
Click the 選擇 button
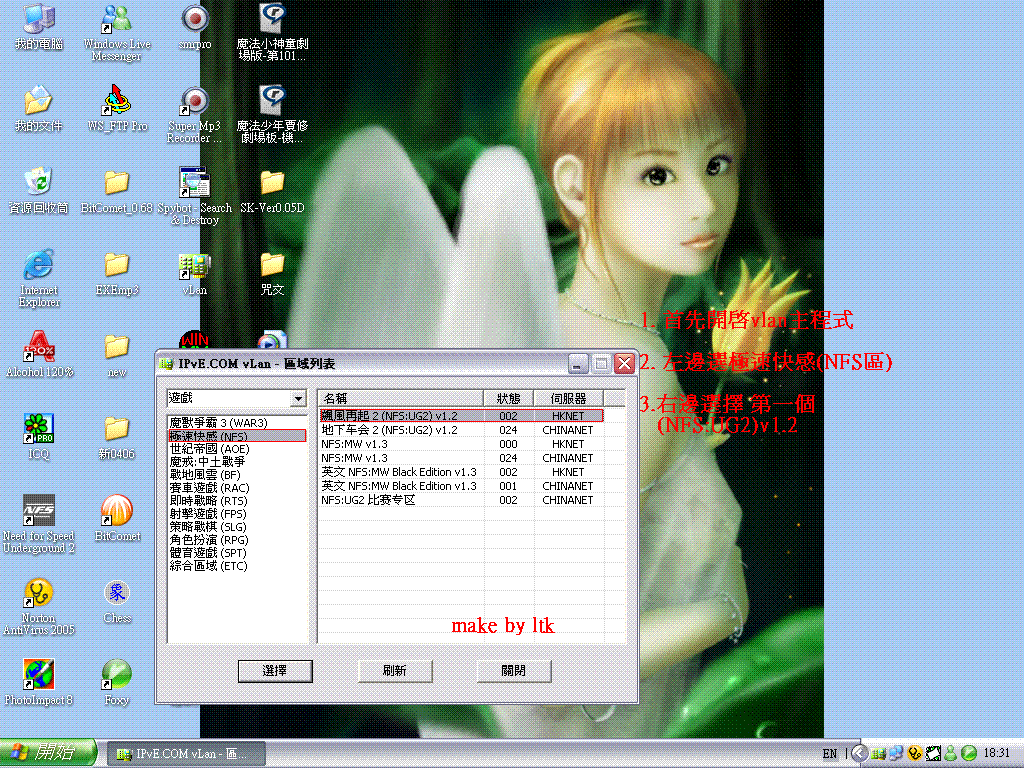[275, 671]
